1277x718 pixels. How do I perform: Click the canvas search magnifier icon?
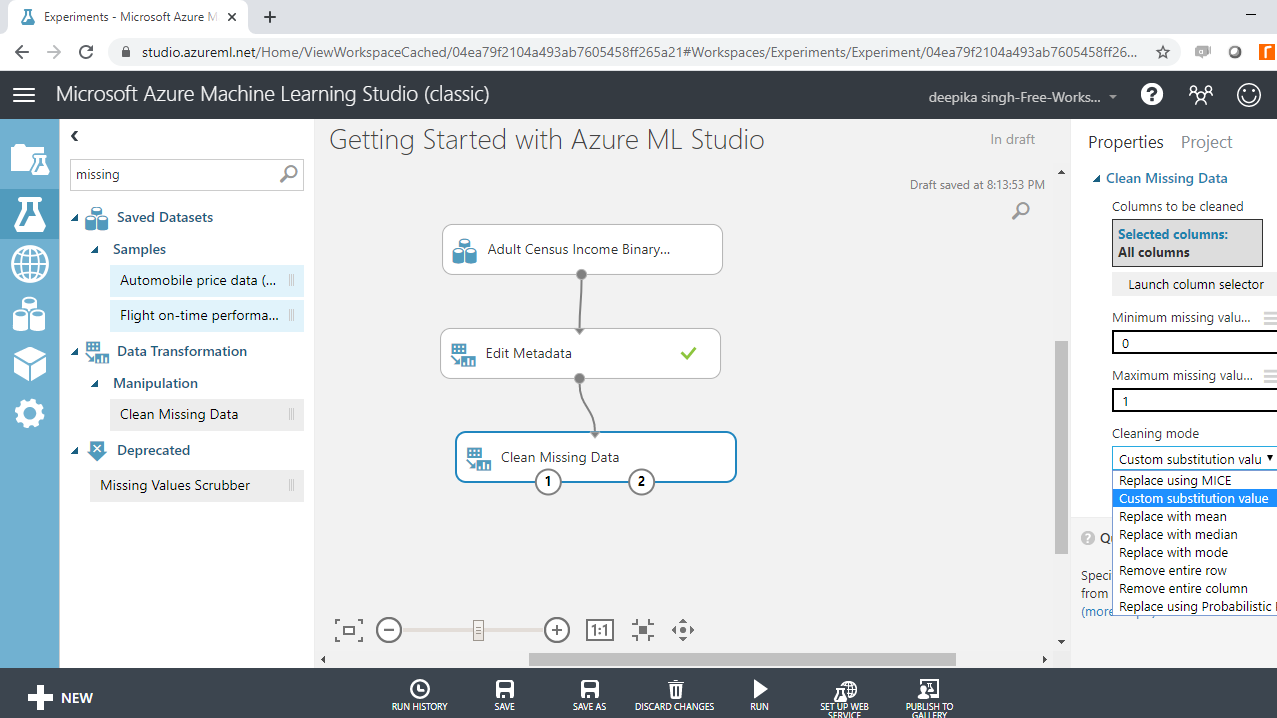tap(1020, 210)
